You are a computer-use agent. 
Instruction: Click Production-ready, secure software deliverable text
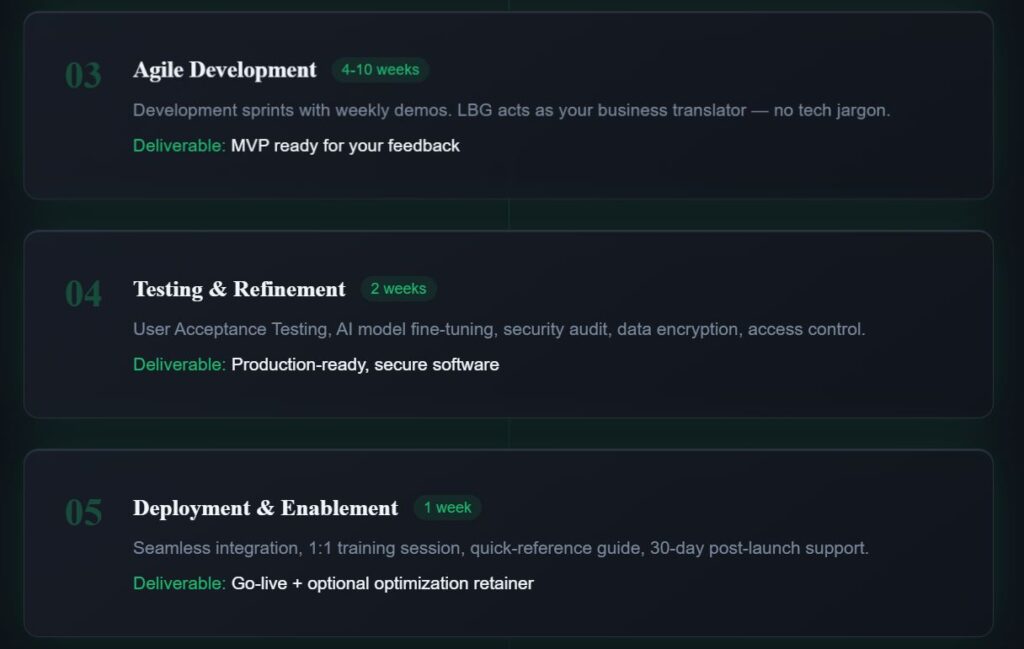click(x=365, y=365)
